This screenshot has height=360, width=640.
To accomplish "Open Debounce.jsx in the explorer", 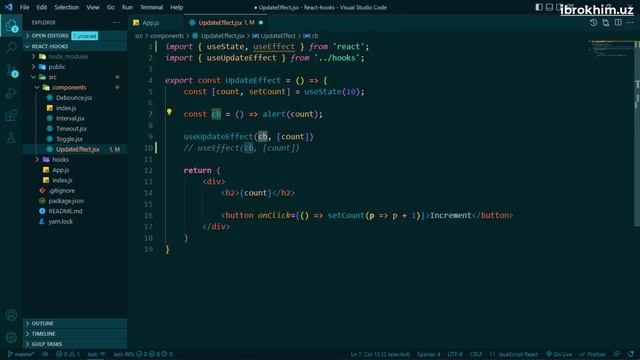I will point(74,98).
